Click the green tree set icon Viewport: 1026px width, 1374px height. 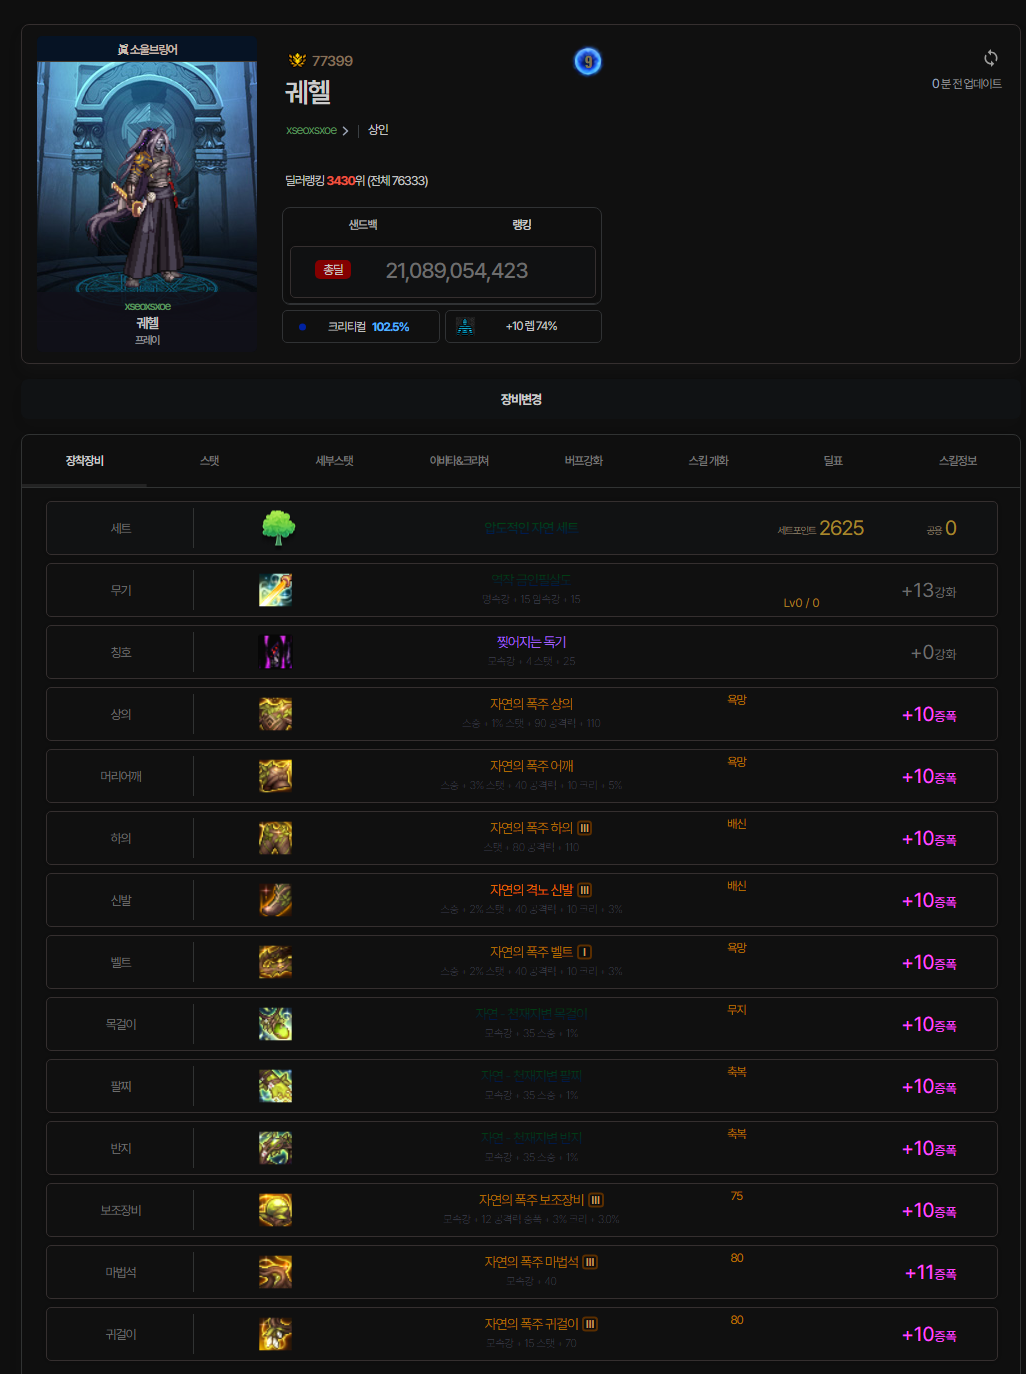point(277,528)
